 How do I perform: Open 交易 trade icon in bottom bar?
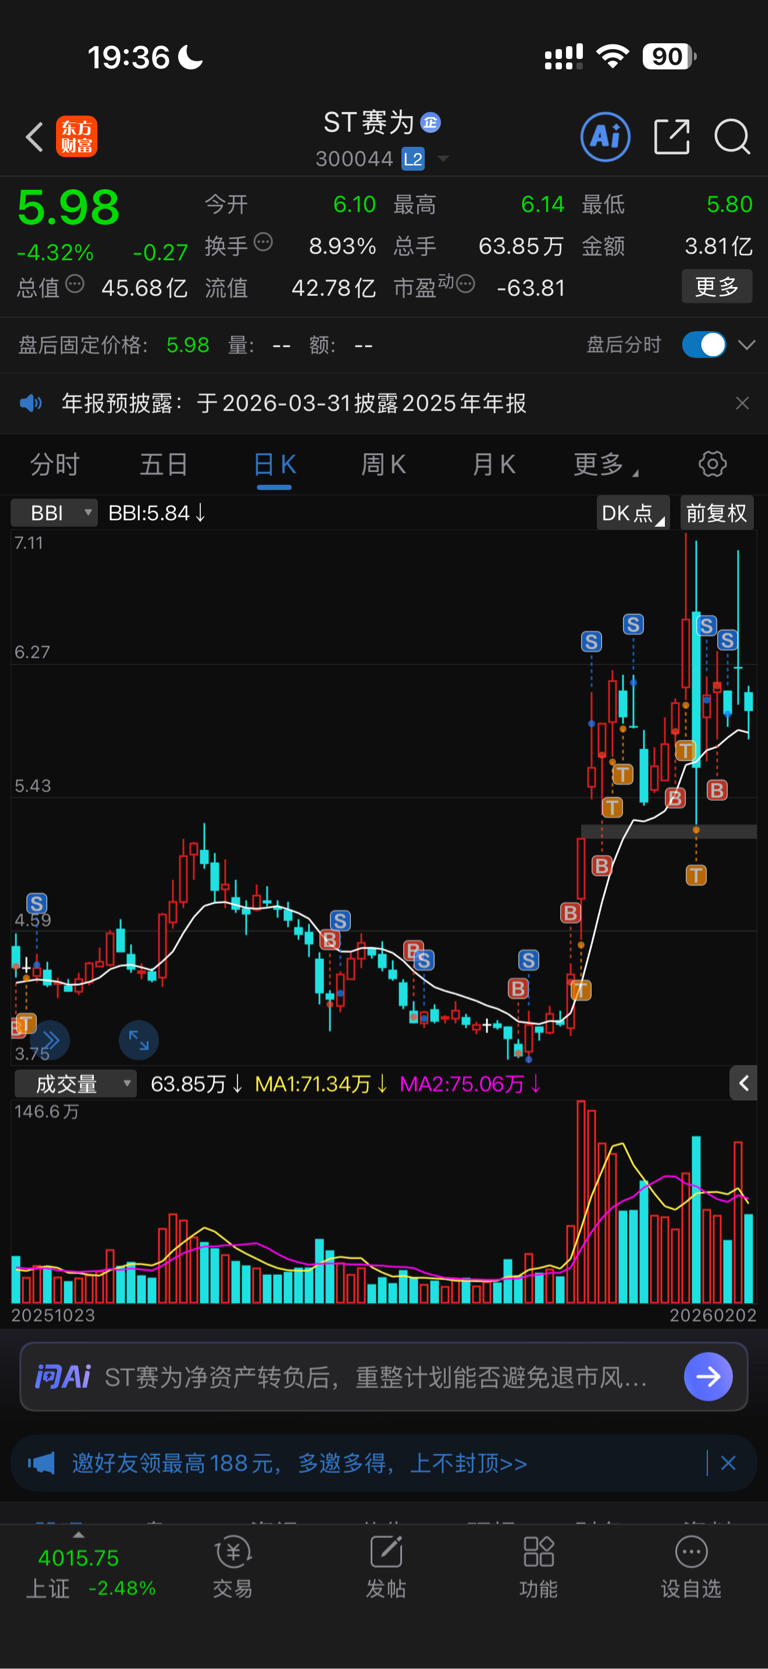pyautogui.click(x=232, y=1552)
